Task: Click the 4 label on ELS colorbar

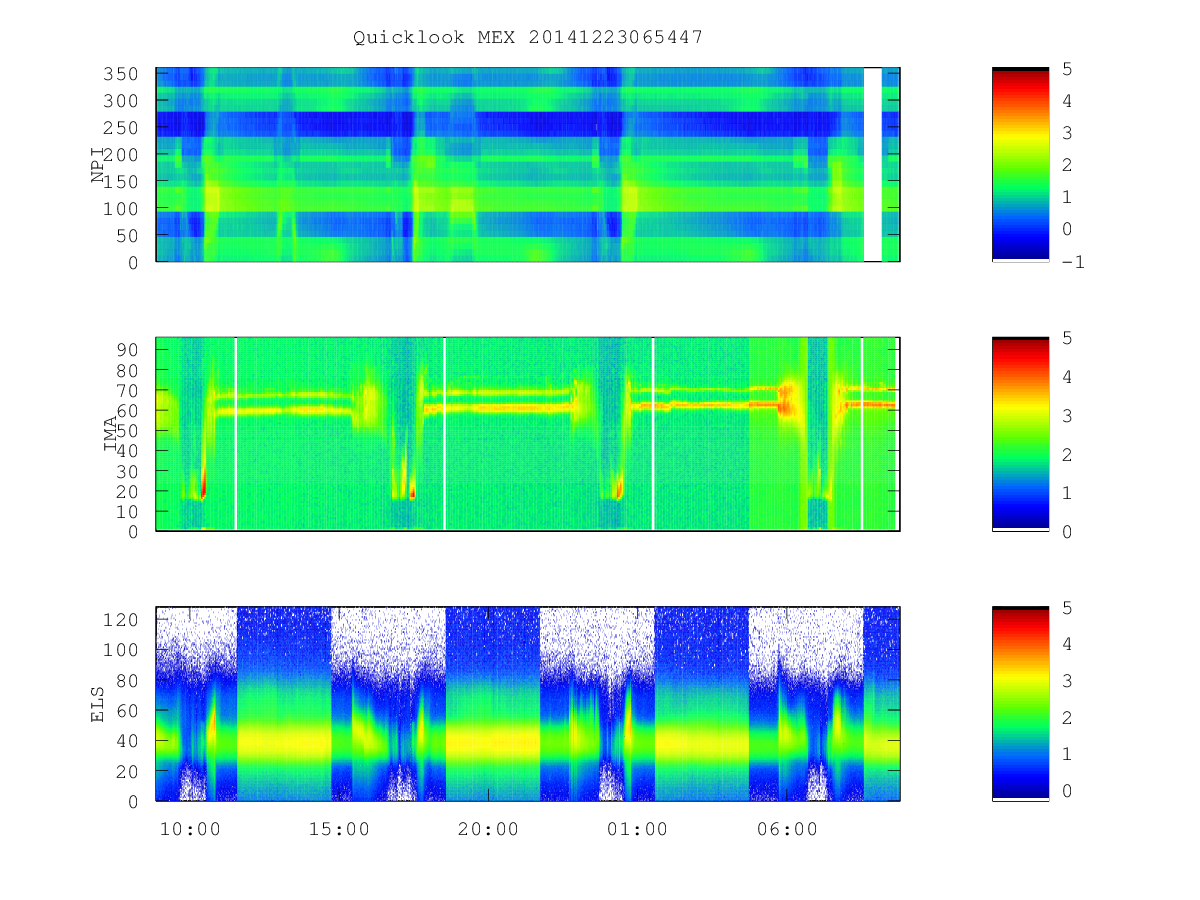Action: [x=1068, y=644]
